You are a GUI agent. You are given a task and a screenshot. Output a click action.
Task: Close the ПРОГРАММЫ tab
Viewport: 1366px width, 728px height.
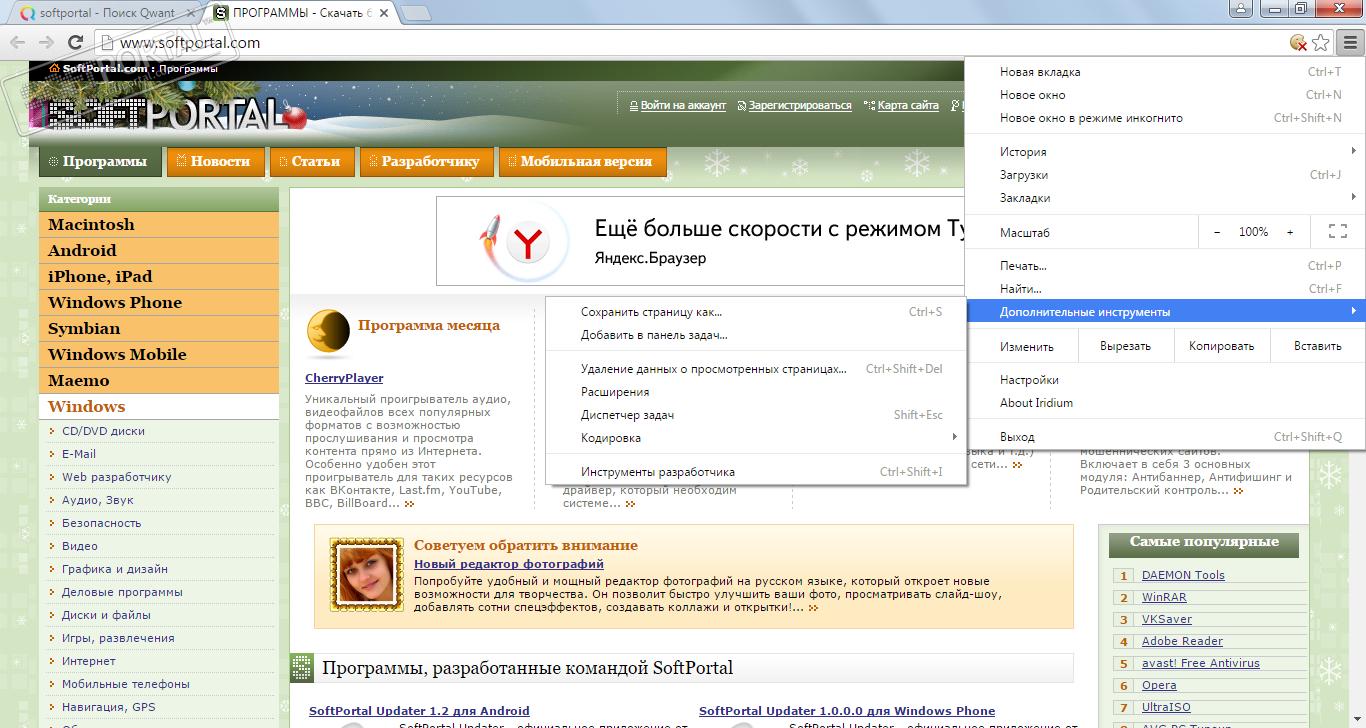[385, 14]
